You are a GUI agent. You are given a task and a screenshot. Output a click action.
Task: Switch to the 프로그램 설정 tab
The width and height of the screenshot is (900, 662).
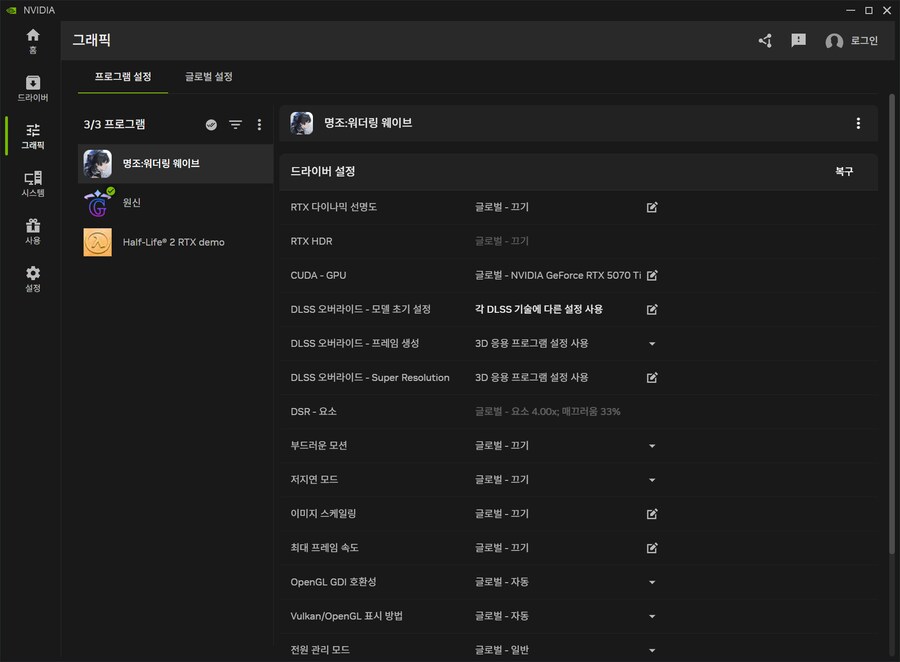(123, 77)
